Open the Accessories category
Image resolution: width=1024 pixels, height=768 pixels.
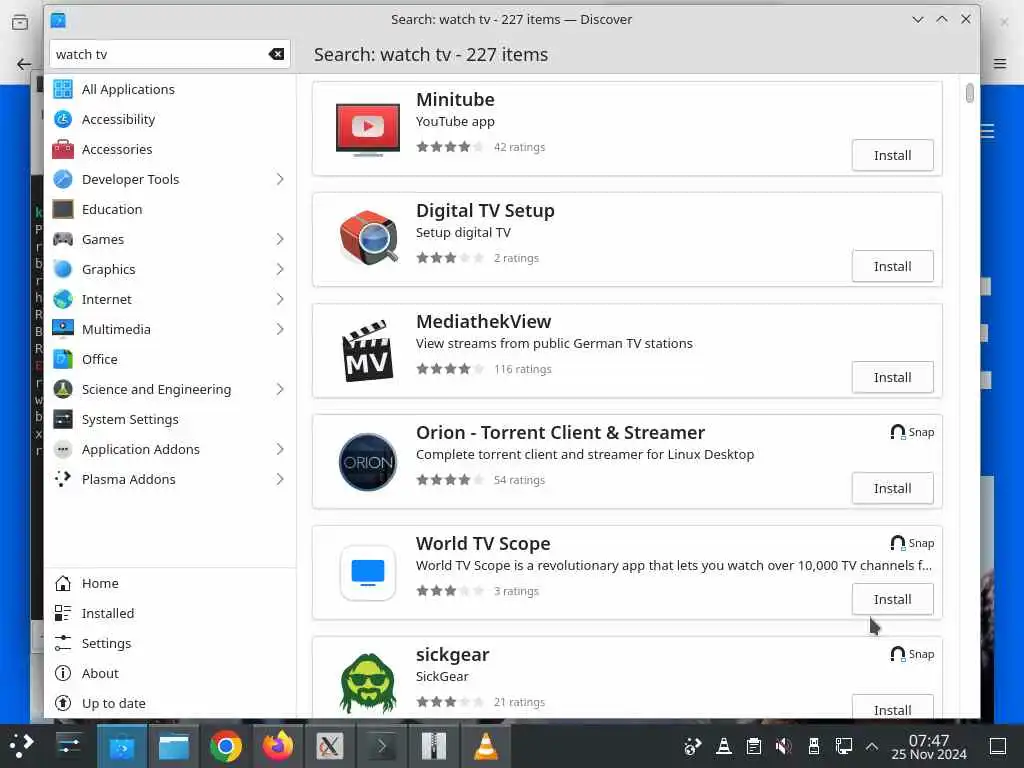point(170,150)
